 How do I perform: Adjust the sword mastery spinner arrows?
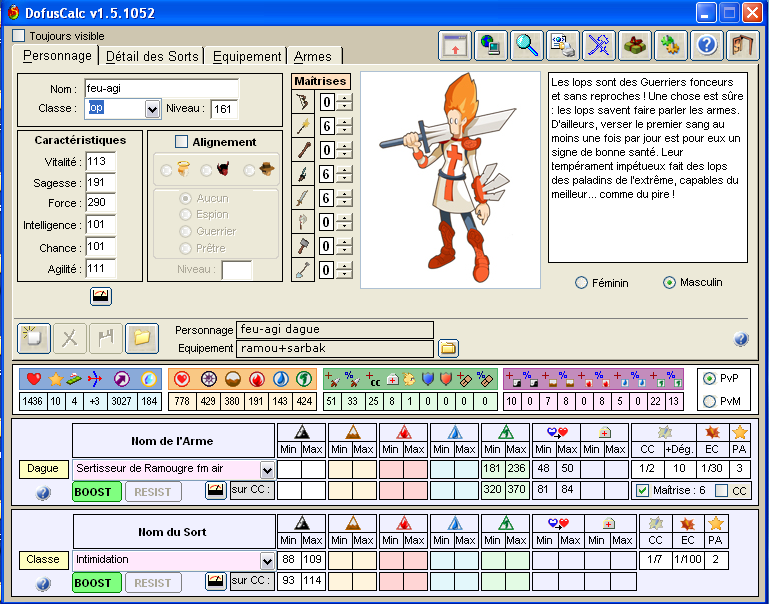(345, 198)
